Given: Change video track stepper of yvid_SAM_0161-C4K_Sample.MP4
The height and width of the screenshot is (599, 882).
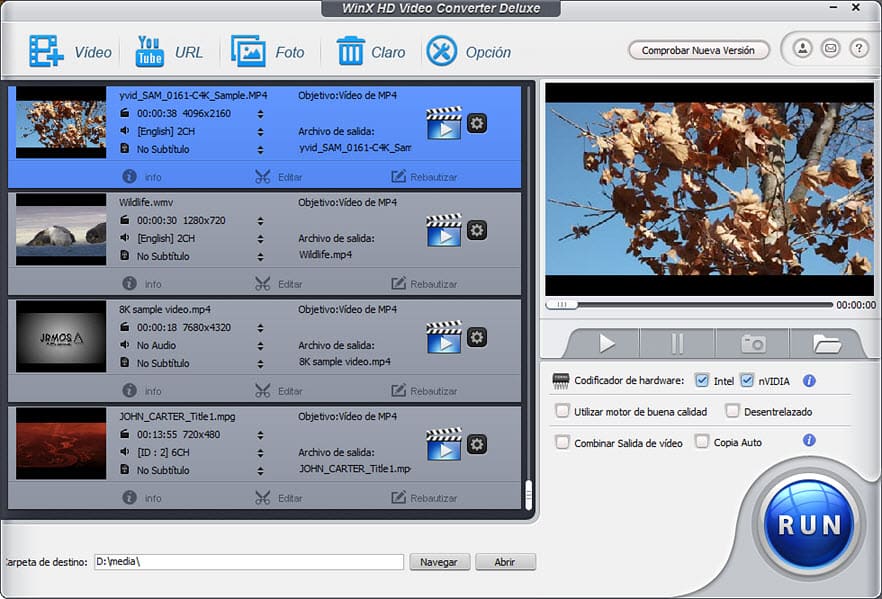Looking at the screenshot, I should click(x=260, y=114).
